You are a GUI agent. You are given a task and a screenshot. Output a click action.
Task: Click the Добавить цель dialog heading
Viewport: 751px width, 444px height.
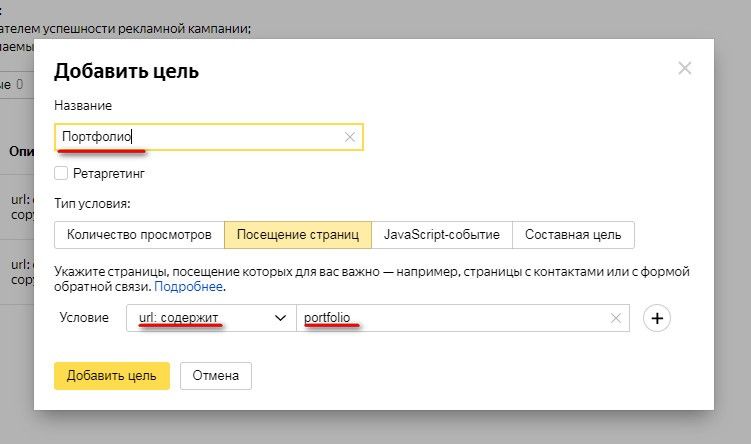click(126, 71)
